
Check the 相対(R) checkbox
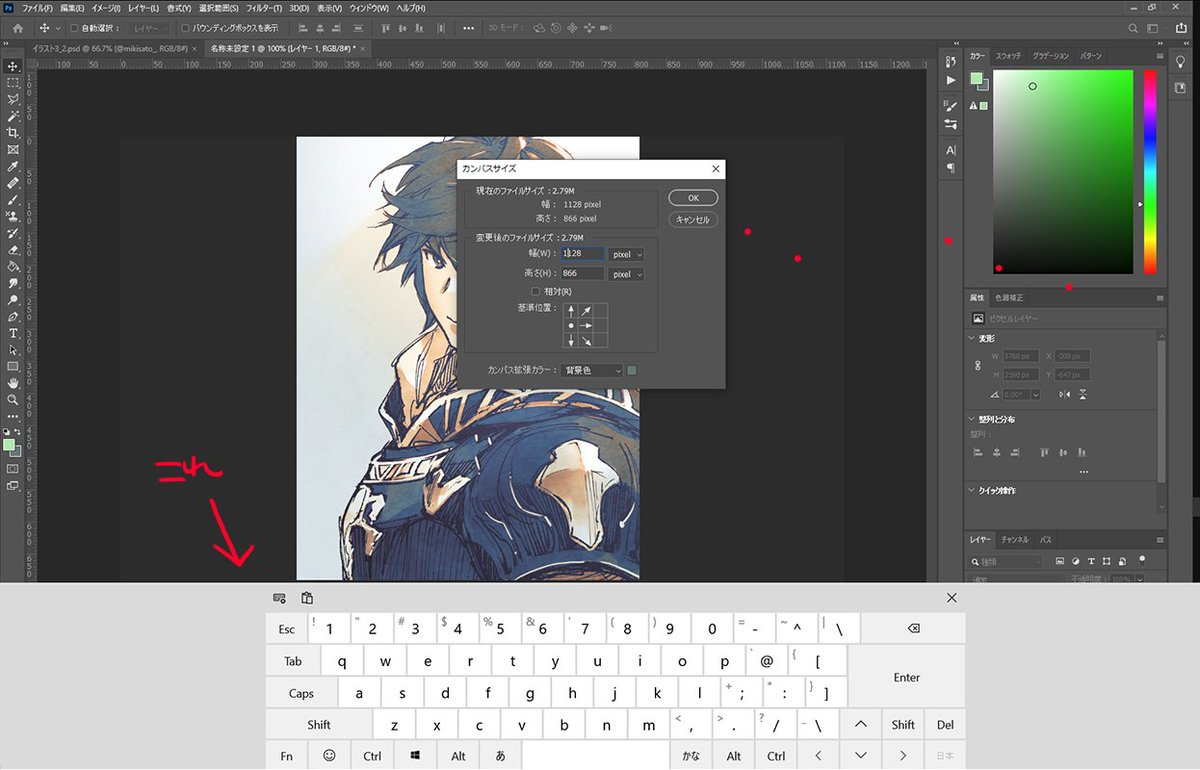tap(536, 291)
